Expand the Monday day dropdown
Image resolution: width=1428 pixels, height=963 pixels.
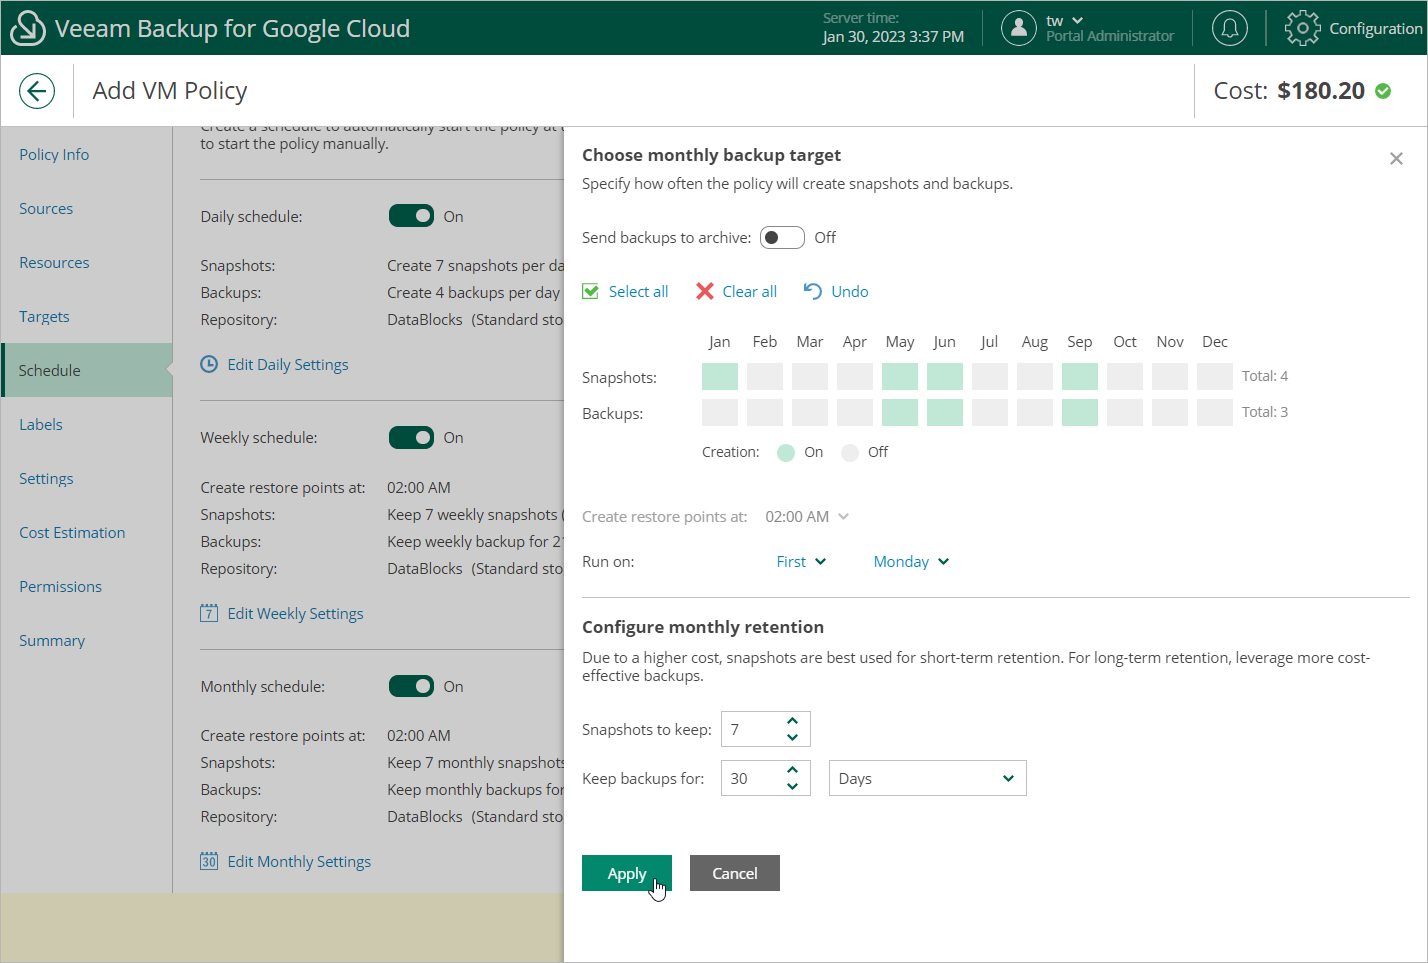pos(911,562)
